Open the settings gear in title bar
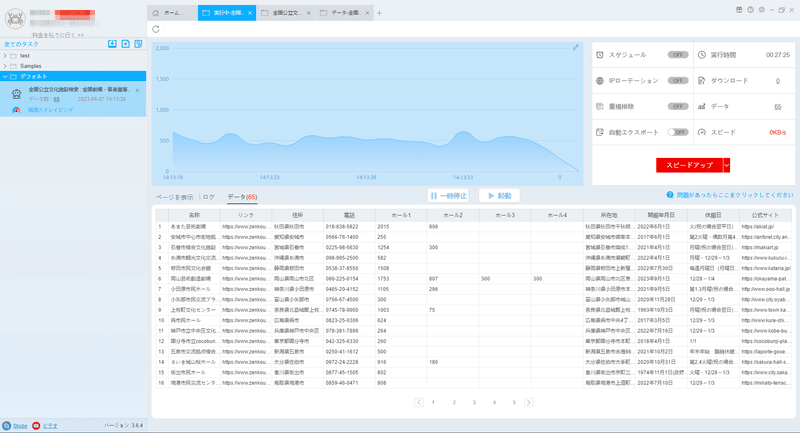800x433 pixels. (762, 10)
